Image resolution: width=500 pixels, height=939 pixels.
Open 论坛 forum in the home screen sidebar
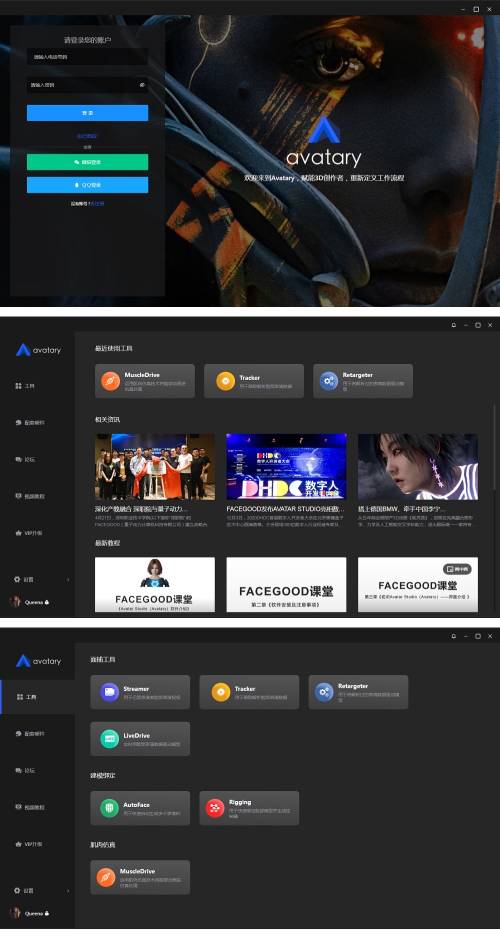point(25,459)
